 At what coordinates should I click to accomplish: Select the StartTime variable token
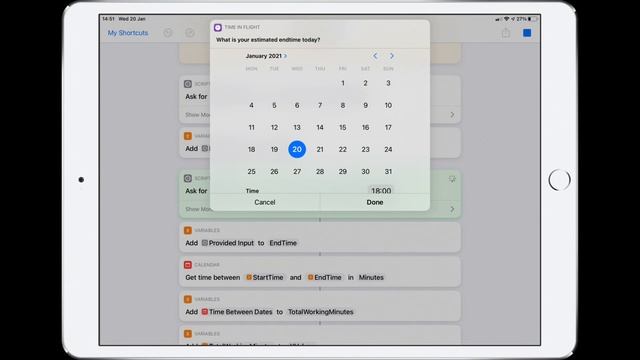pos(264,278)
